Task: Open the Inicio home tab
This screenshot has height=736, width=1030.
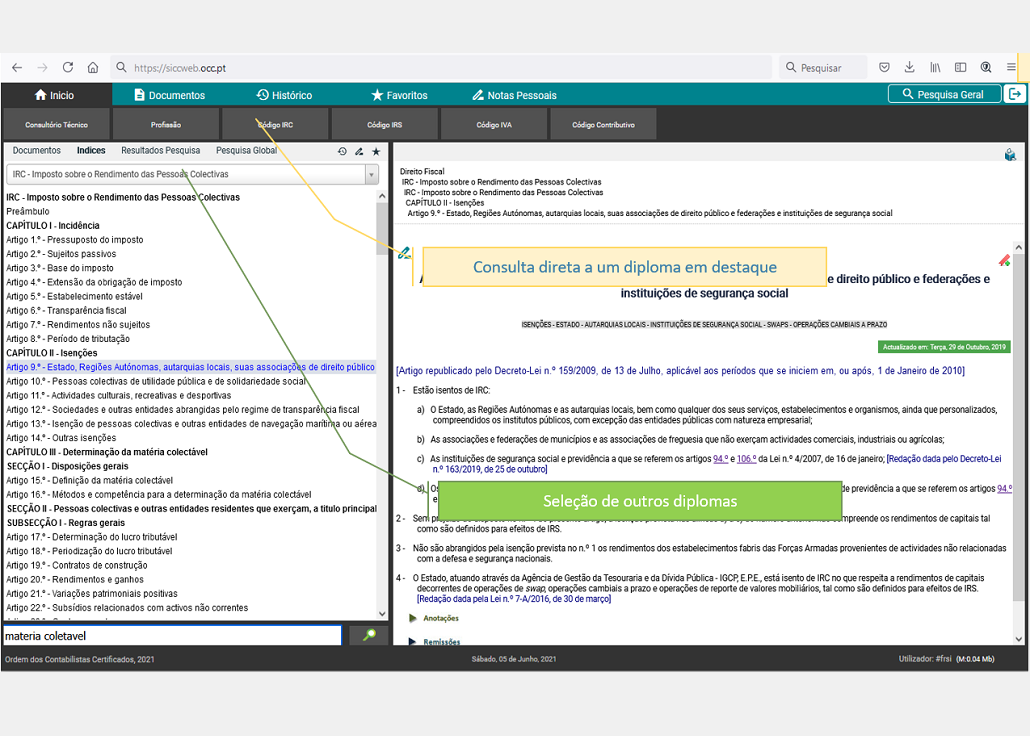Action: point(55,95)
